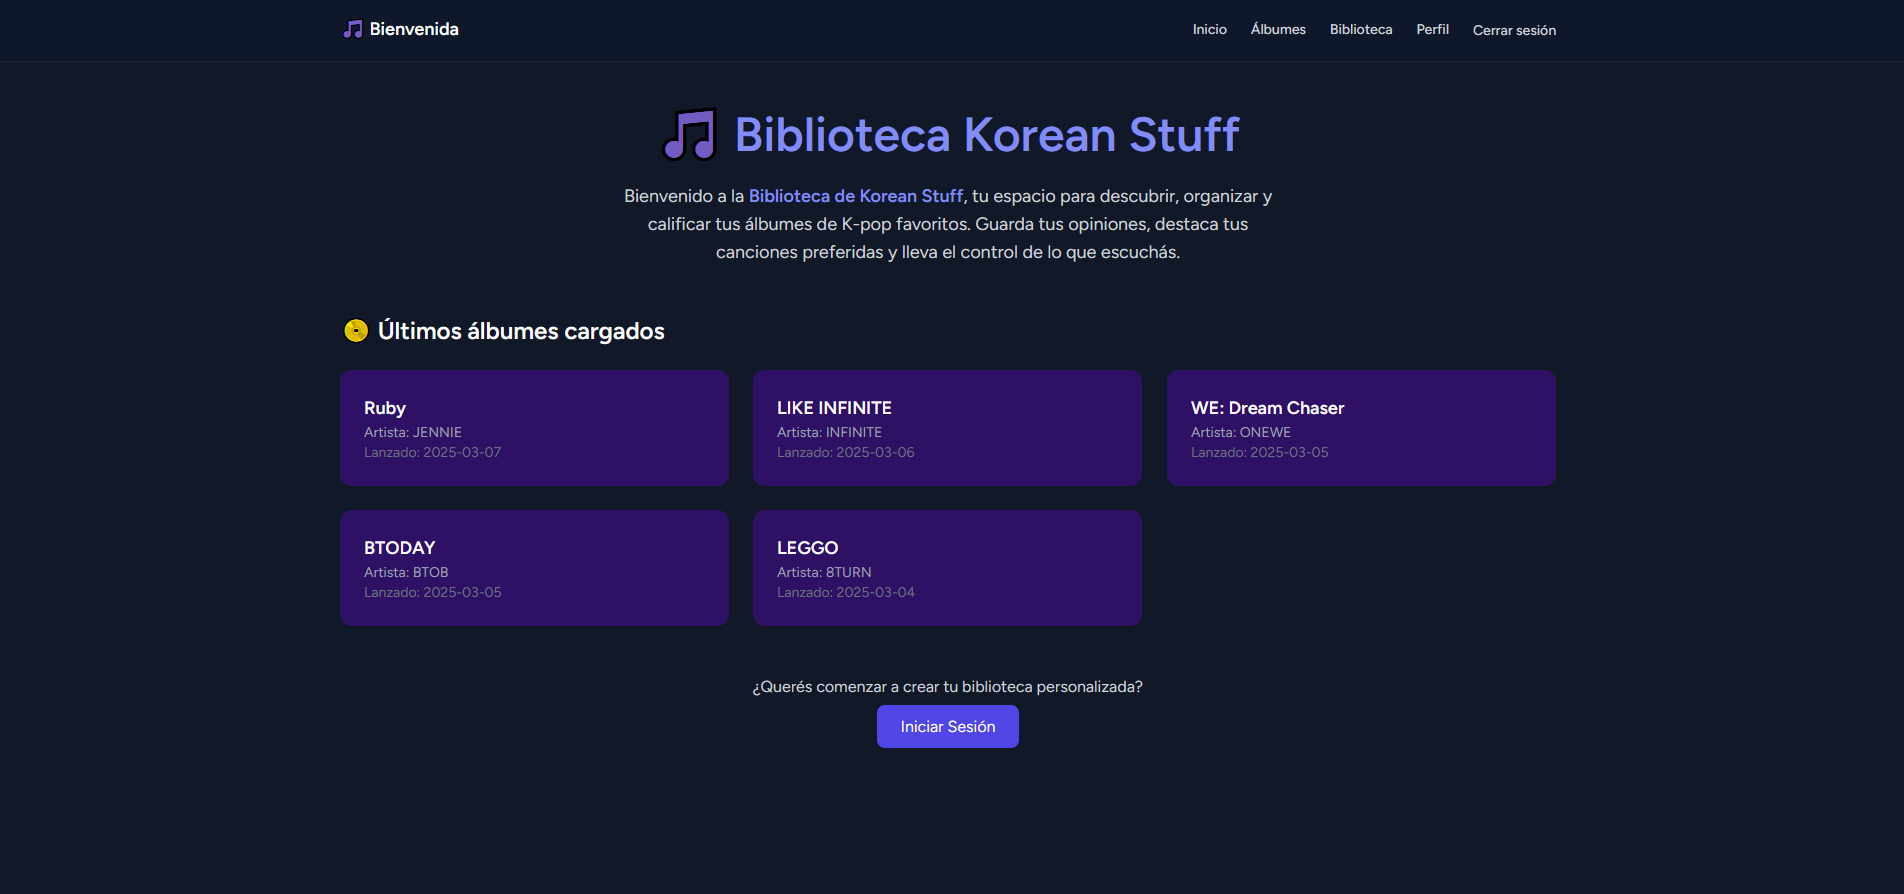The image size is (1904, 894).
Task: Click the Últimos álbumes cargados heading
Action: 521,331
